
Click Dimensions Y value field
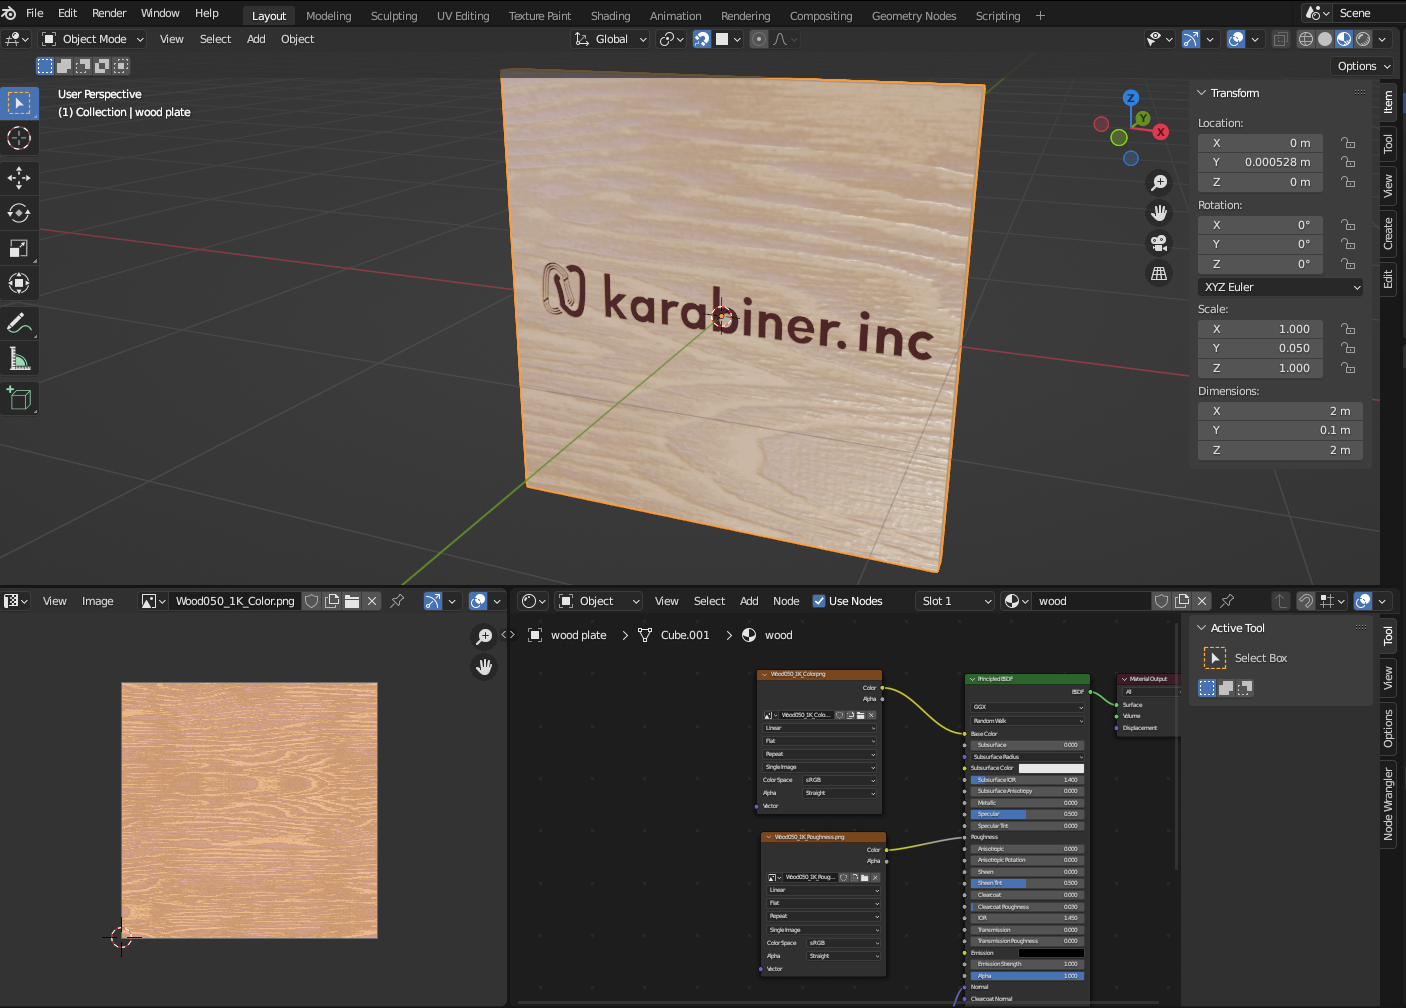1281,430
